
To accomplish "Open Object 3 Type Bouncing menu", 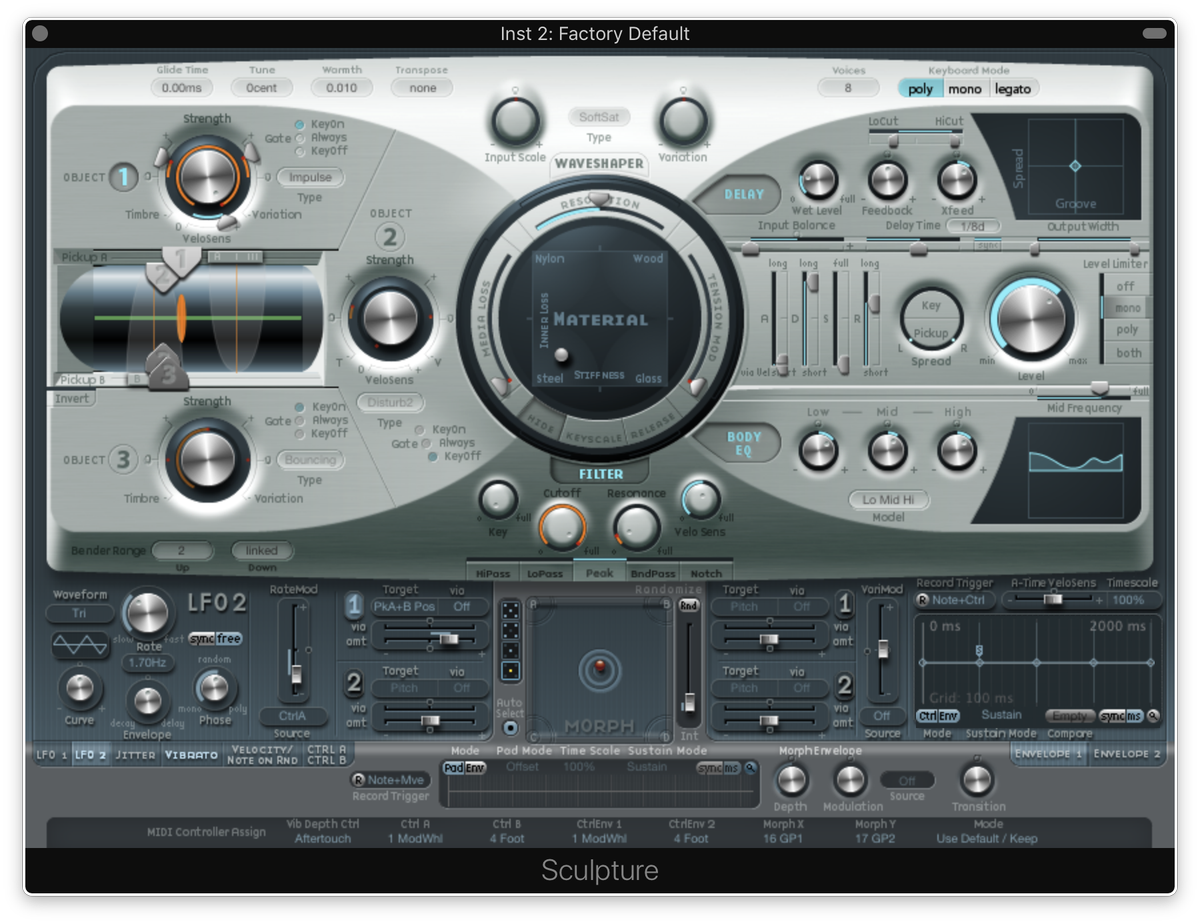I will point(310,460).
